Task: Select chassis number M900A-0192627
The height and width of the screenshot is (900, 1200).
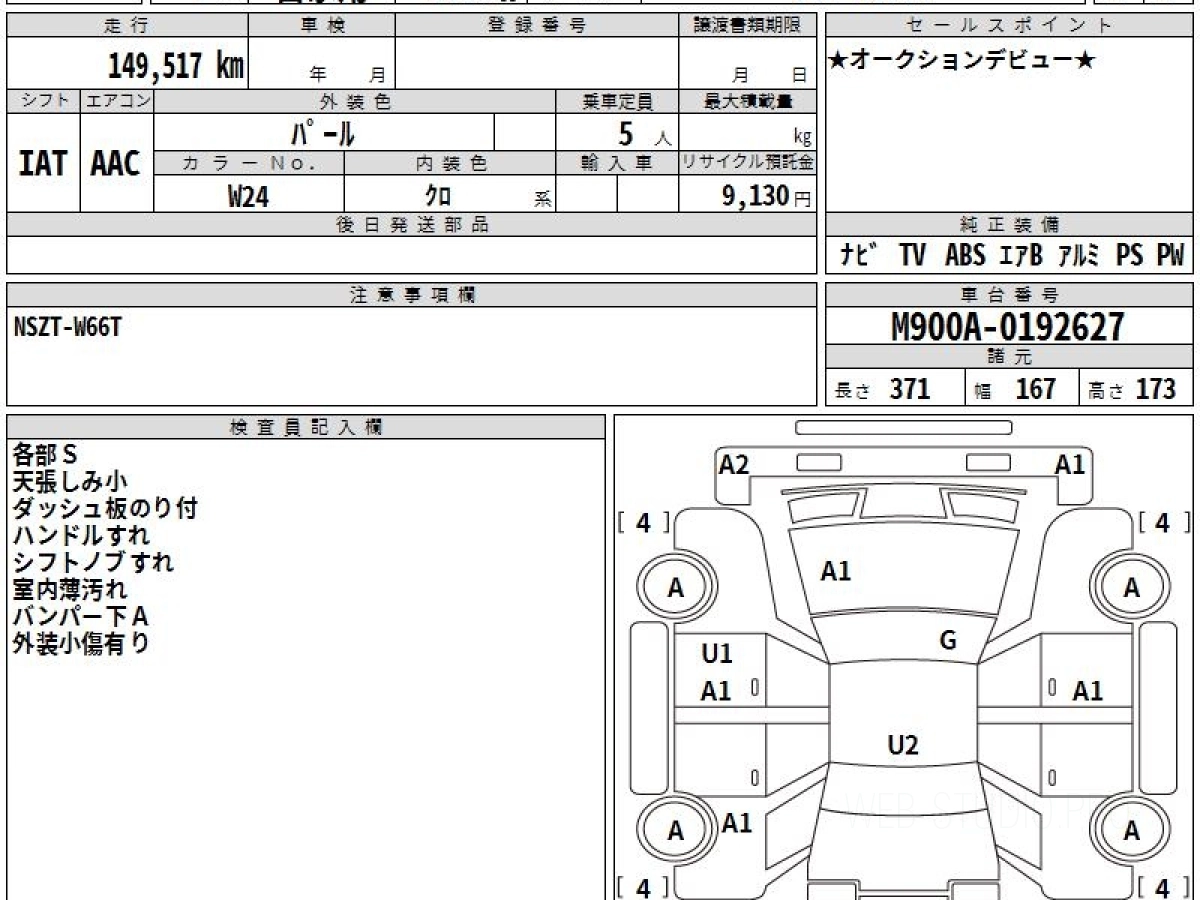Action: point(1008,327)
